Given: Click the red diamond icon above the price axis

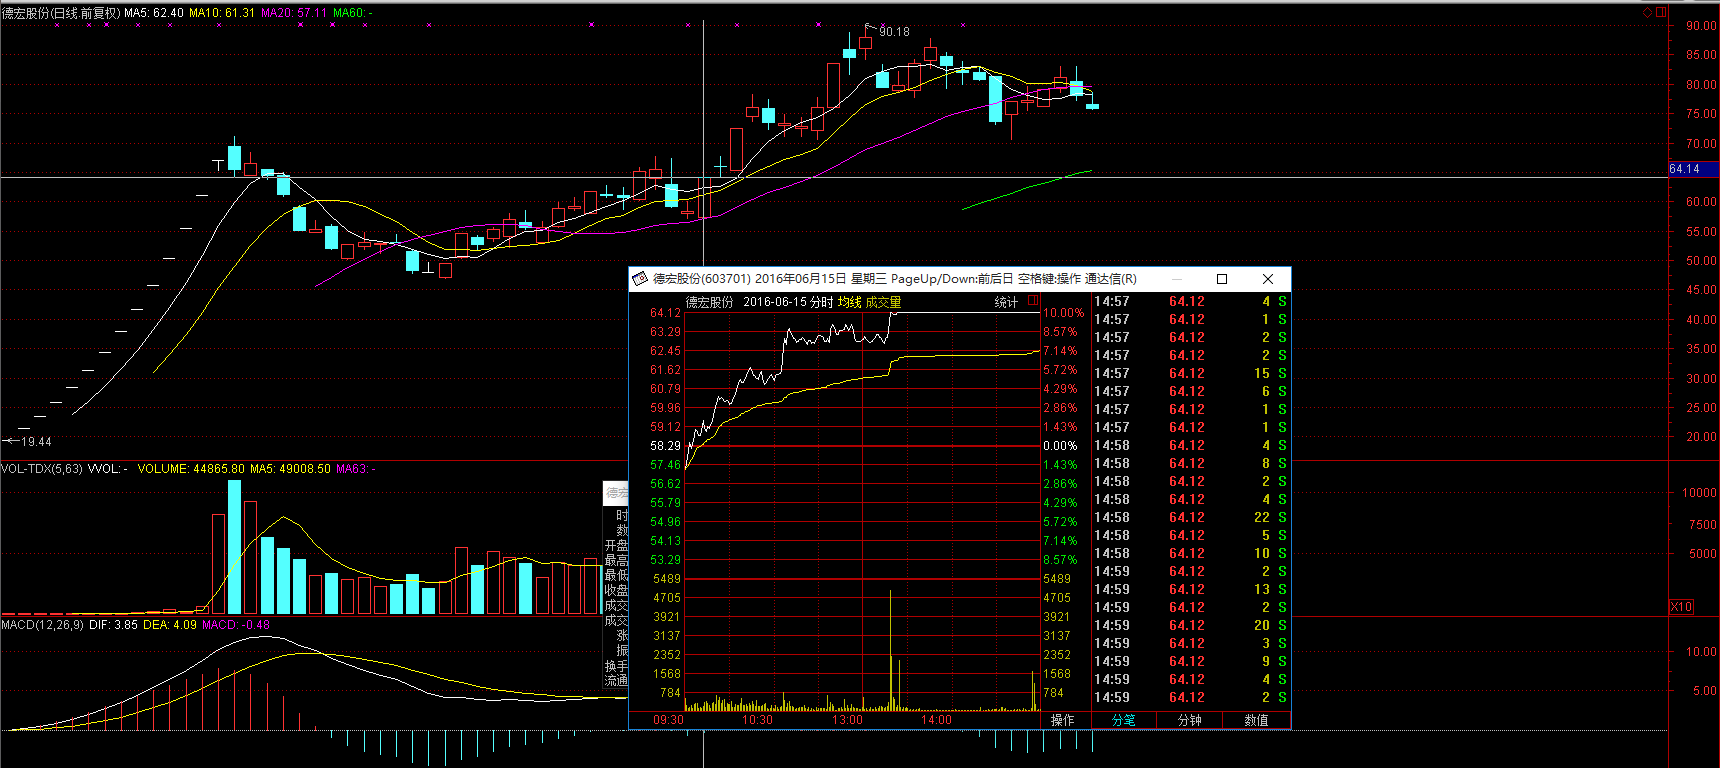Looking at the screenshot, I should 1647,12.
